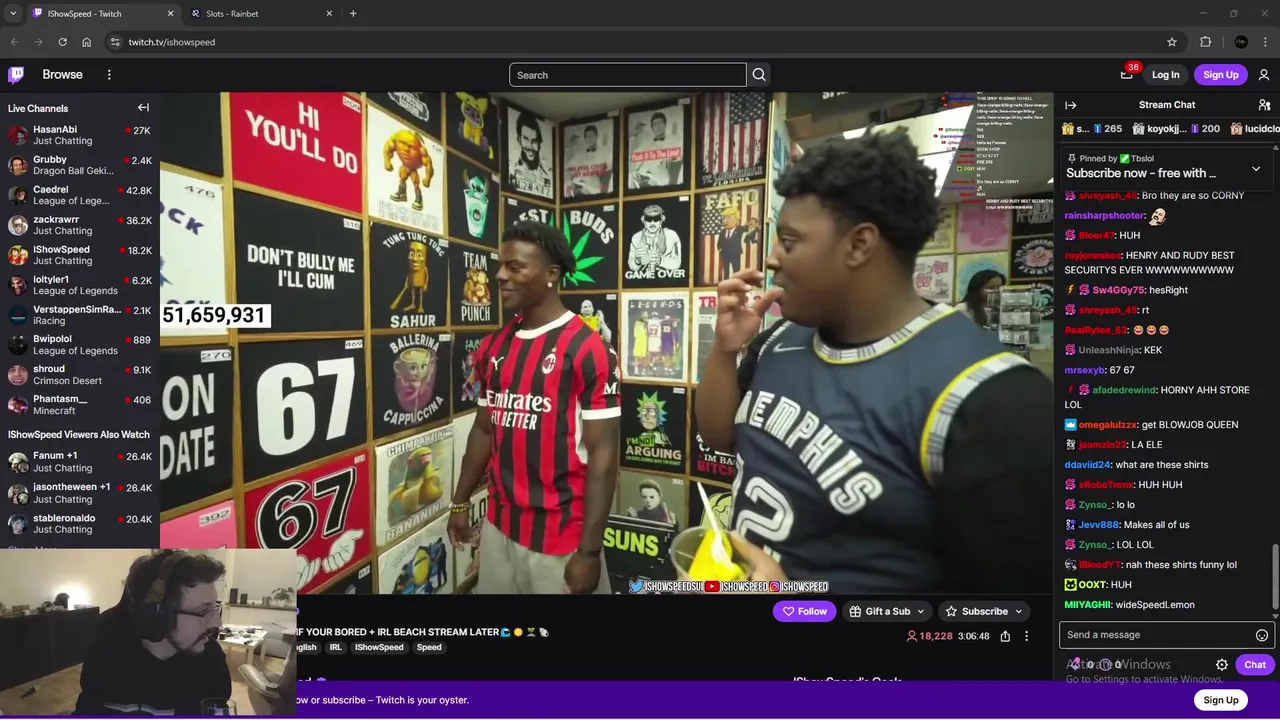Click the search magnifier button

[x=759, y=75]
